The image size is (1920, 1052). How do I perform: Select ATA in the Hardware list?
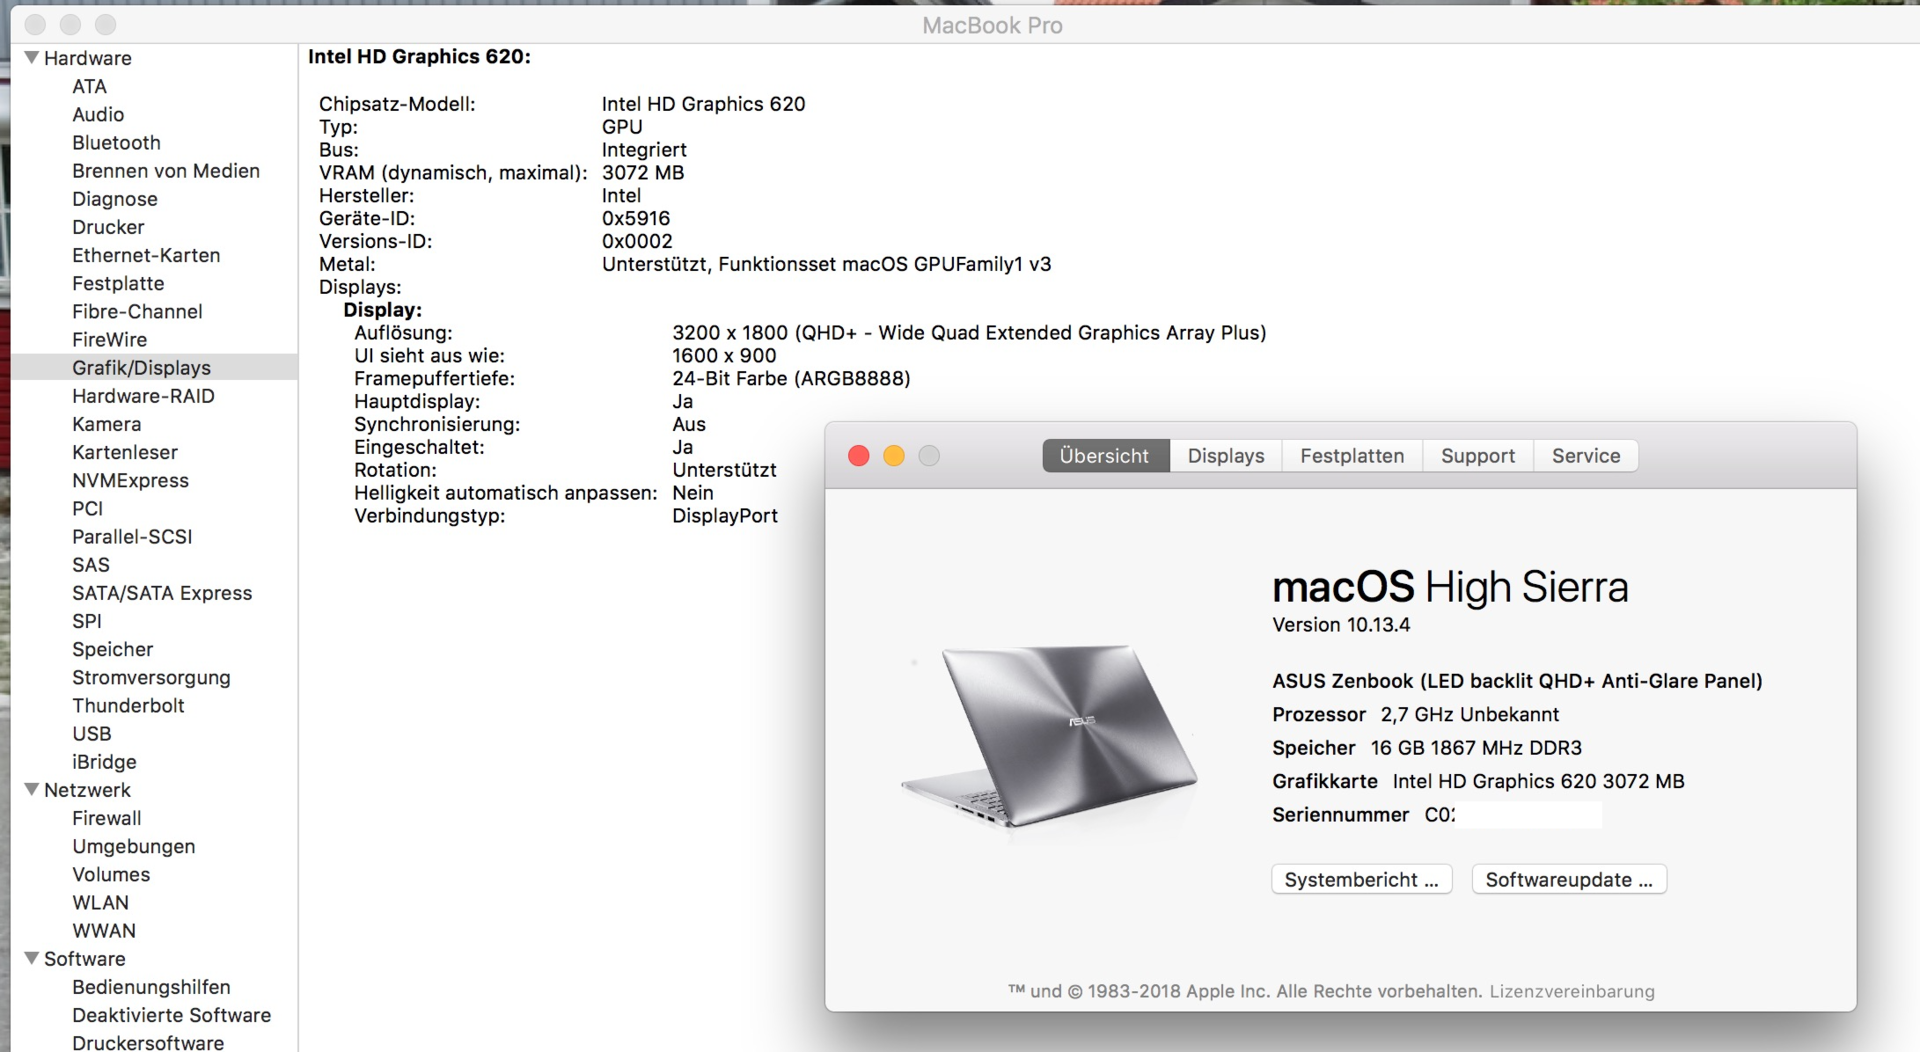coord(89,87)
